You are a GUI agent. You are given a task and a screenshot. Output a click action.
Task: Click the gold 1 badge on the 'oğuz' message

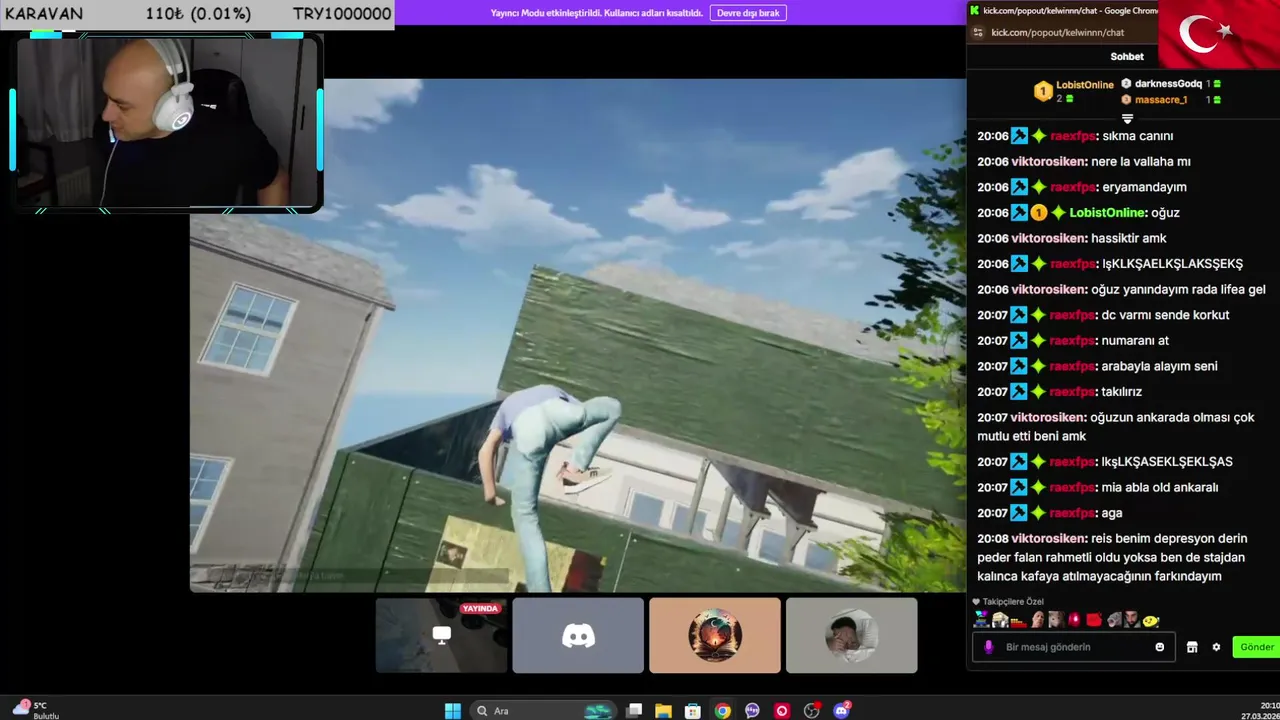pyautogui.click(x=1039, y=213)
